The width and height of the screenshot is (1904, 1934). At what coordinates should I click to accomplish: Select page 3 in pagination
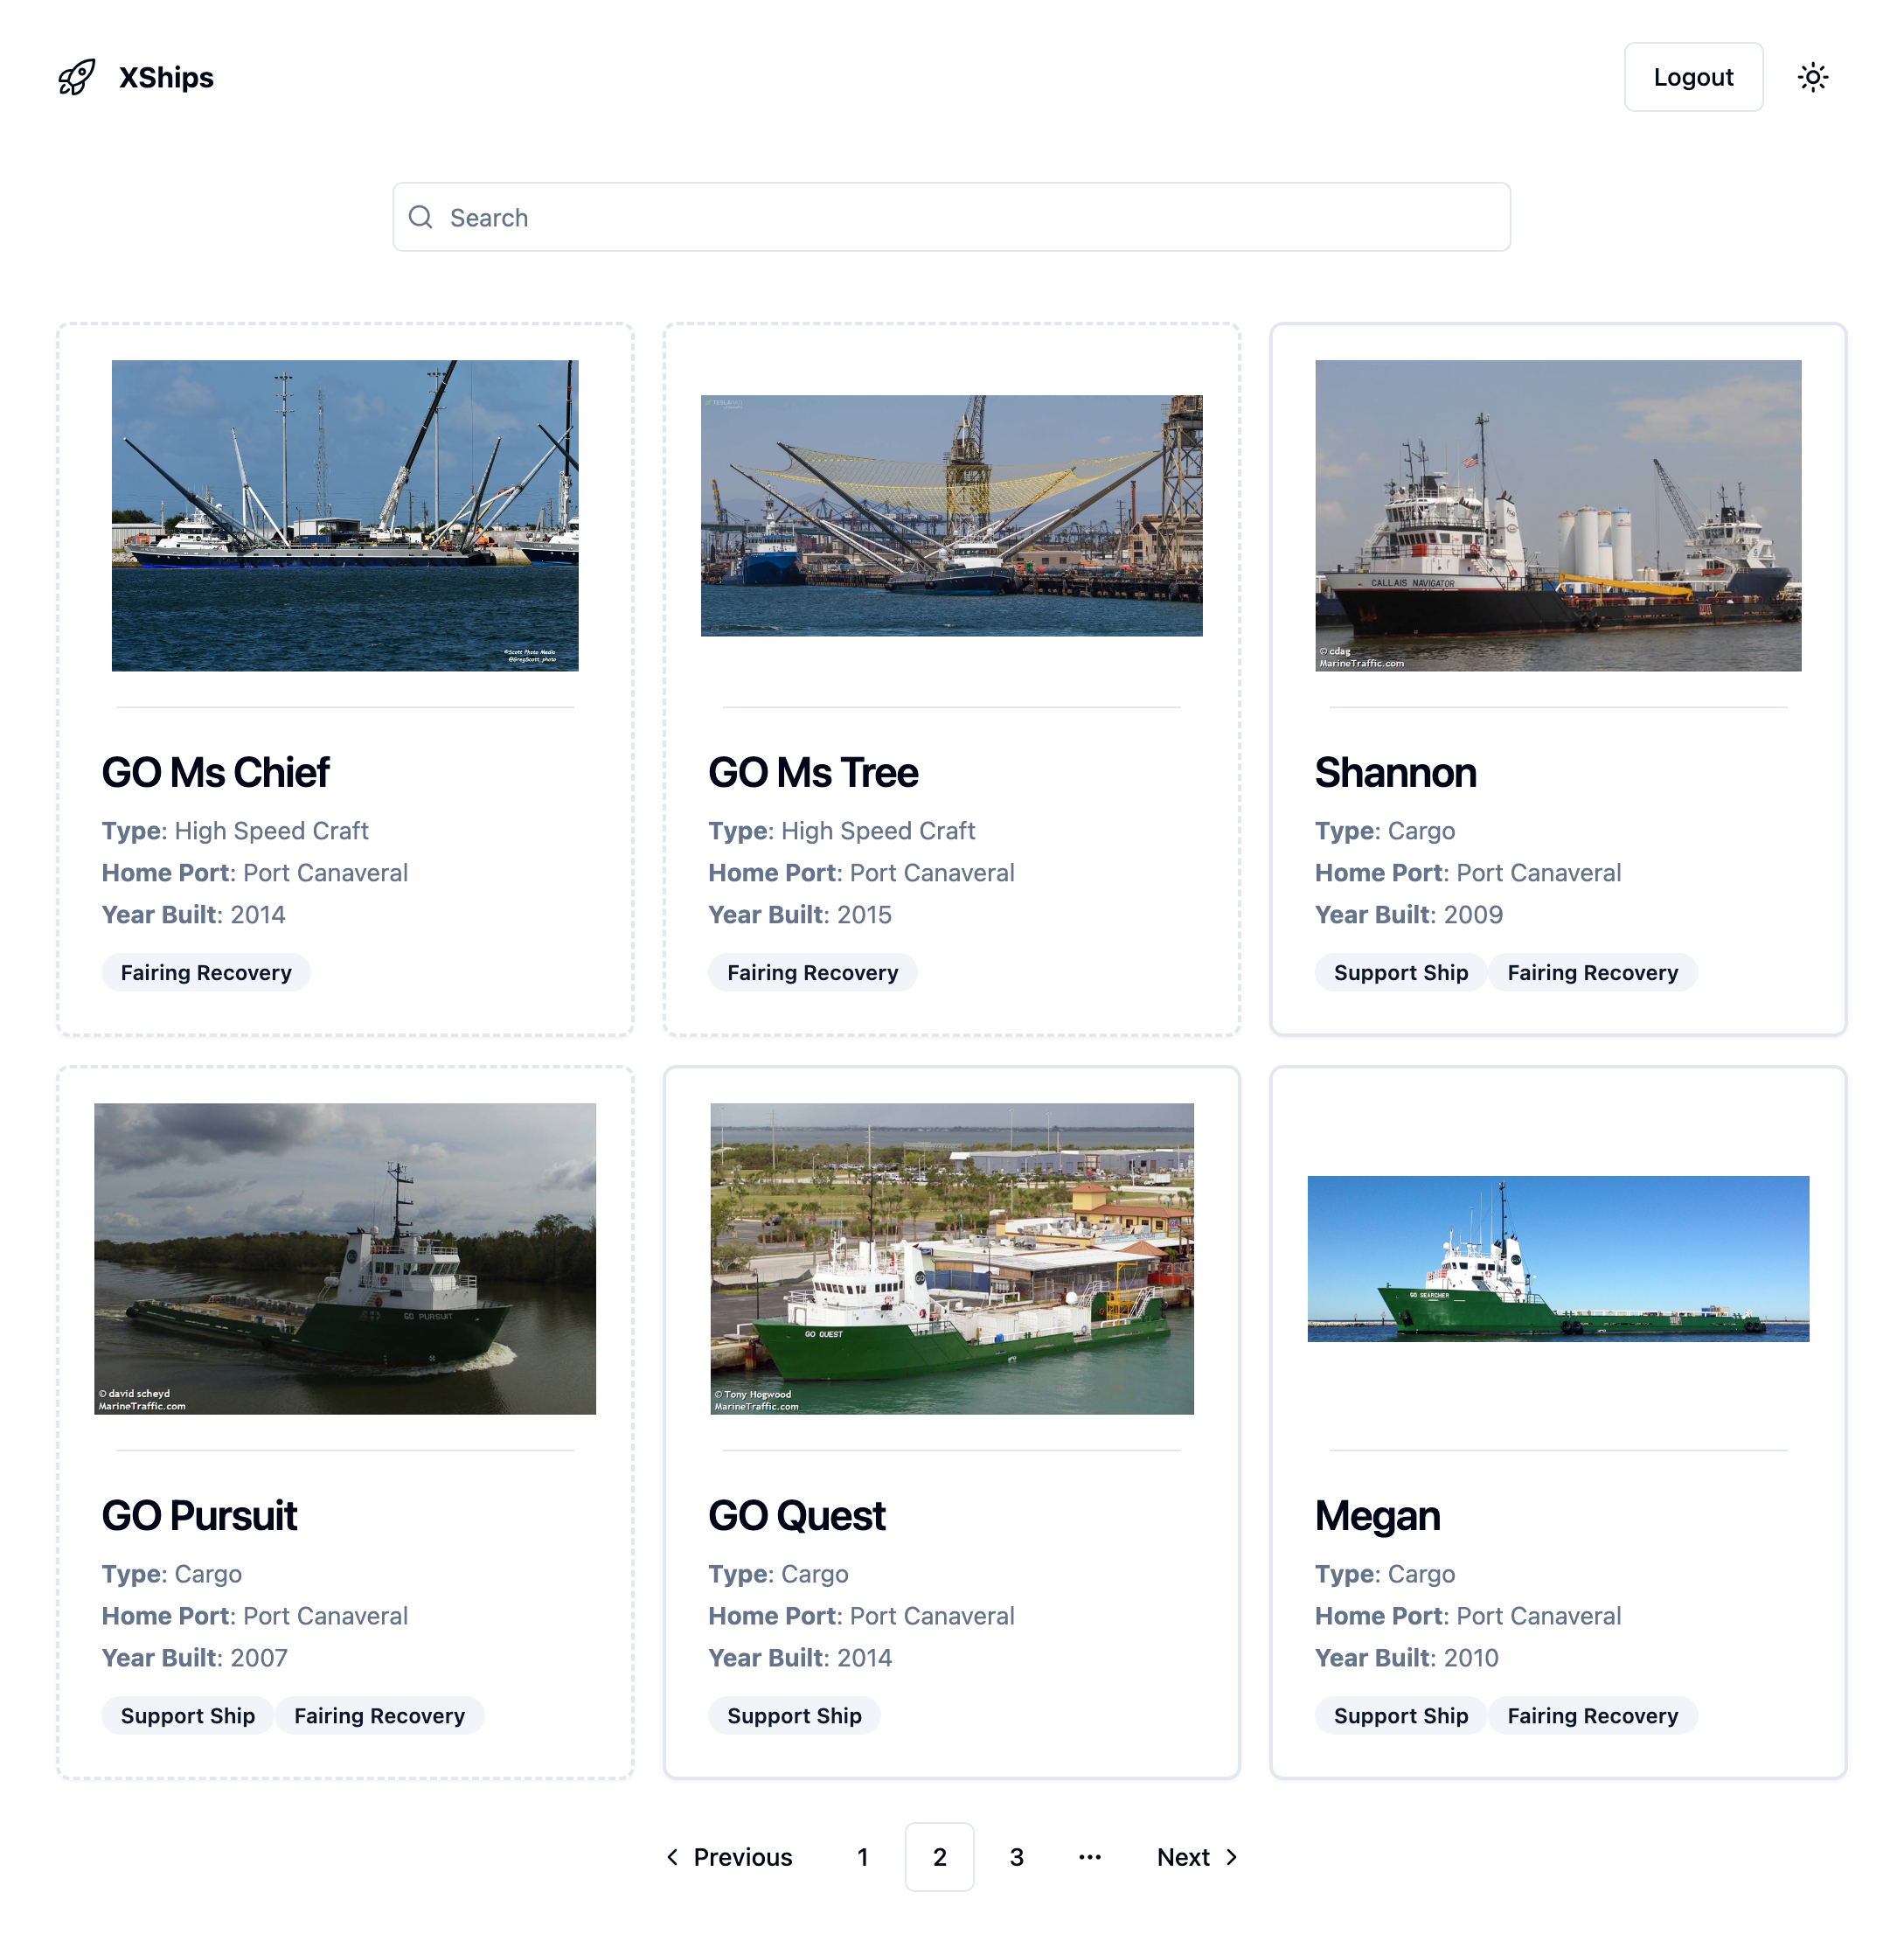point(1016,1856)
